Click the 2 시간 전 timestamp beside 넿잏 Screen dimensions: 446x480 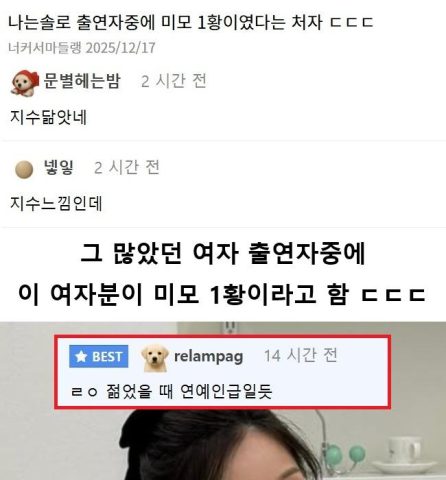point(127,167)
